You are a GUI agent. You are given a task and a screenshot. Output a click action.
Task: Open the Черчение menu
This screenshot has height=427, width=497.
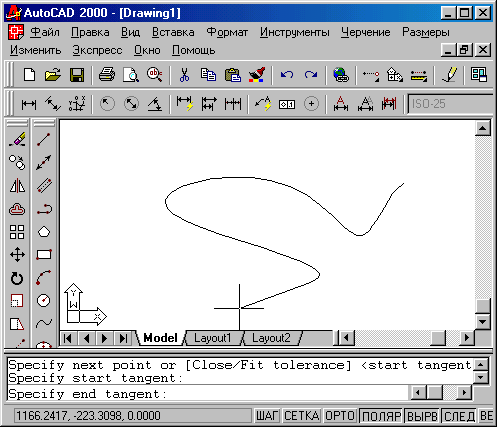pyautogui.click(x=365, y=32)
